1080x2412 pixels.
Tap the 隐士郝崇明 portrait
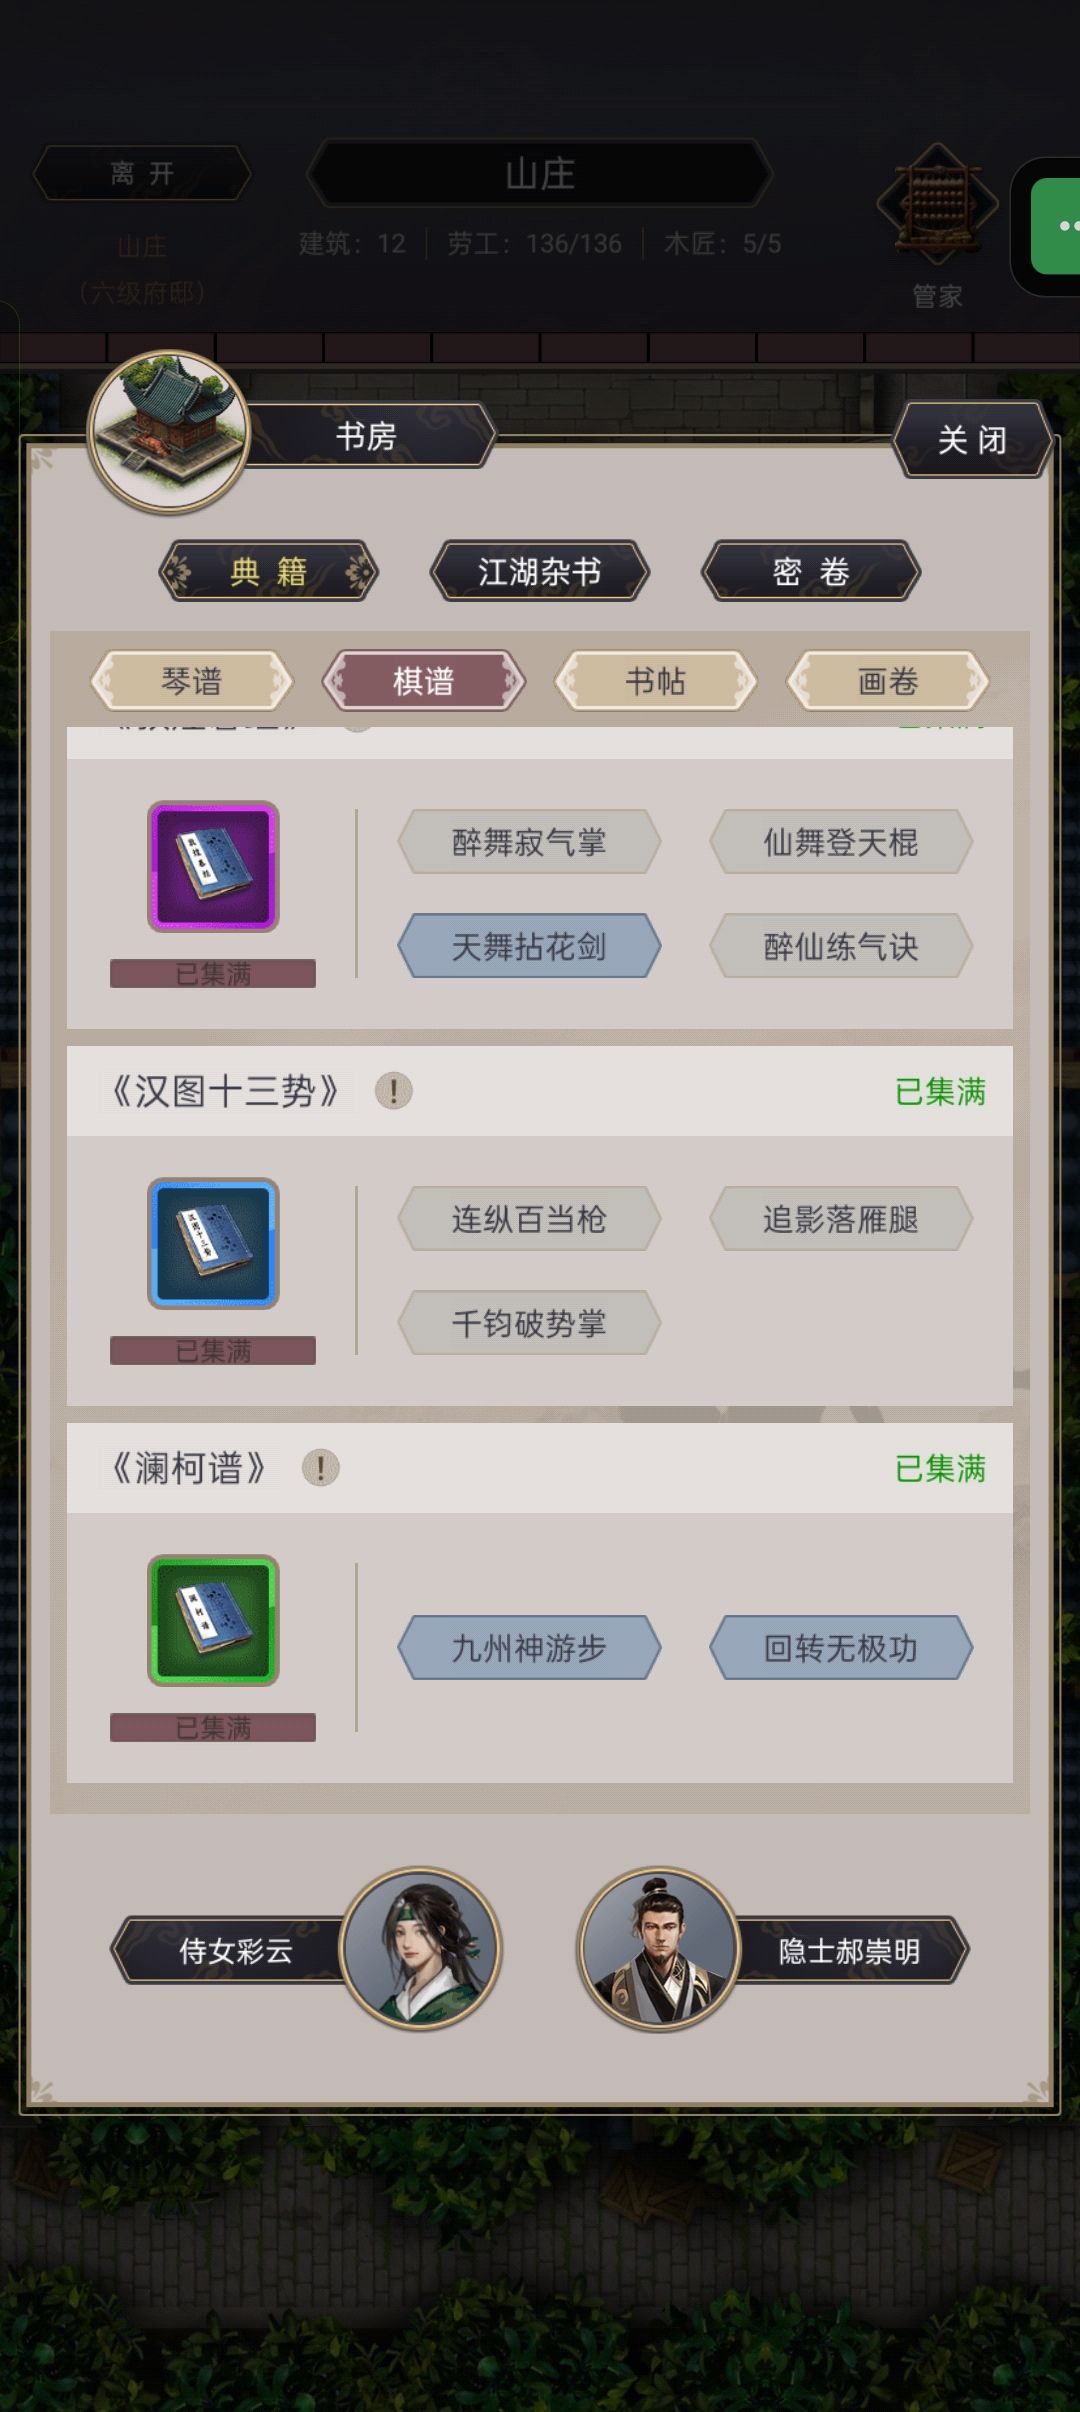pos(658,1948)
